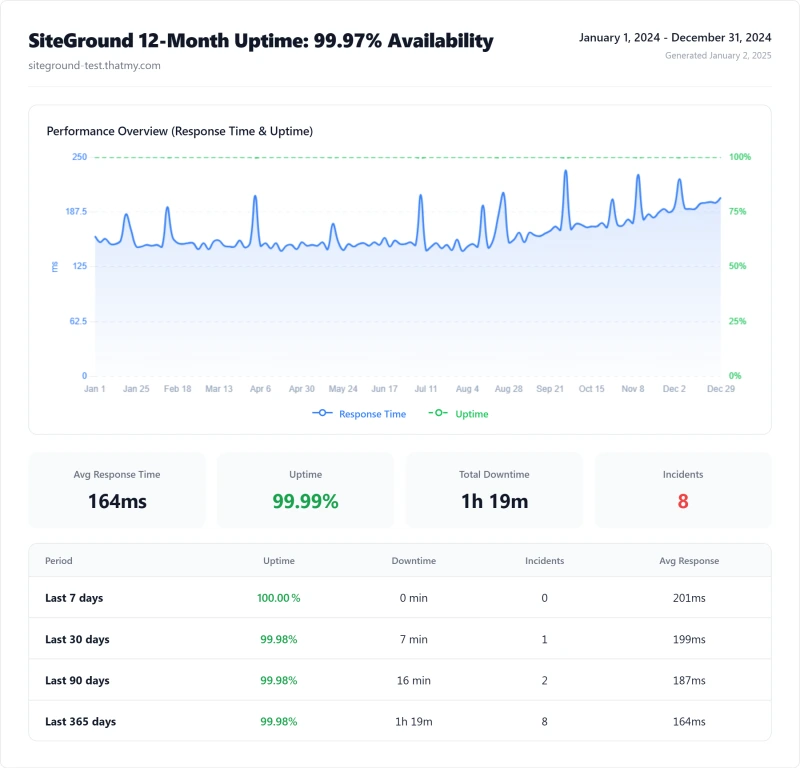Viewport: 800px width, 768px height.
Task: Click the 'Nov 8' x-axis label
Action: coord(633,389)
